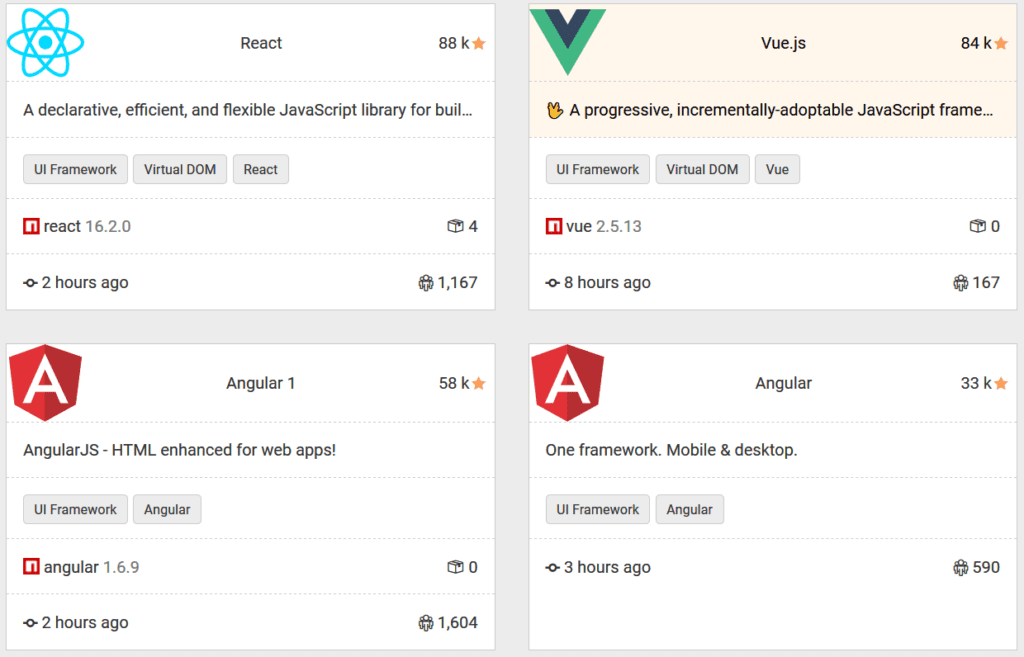Select the Virtual DOM tag in React card
The image size is (1024, 657).
[x=180, y=170]
